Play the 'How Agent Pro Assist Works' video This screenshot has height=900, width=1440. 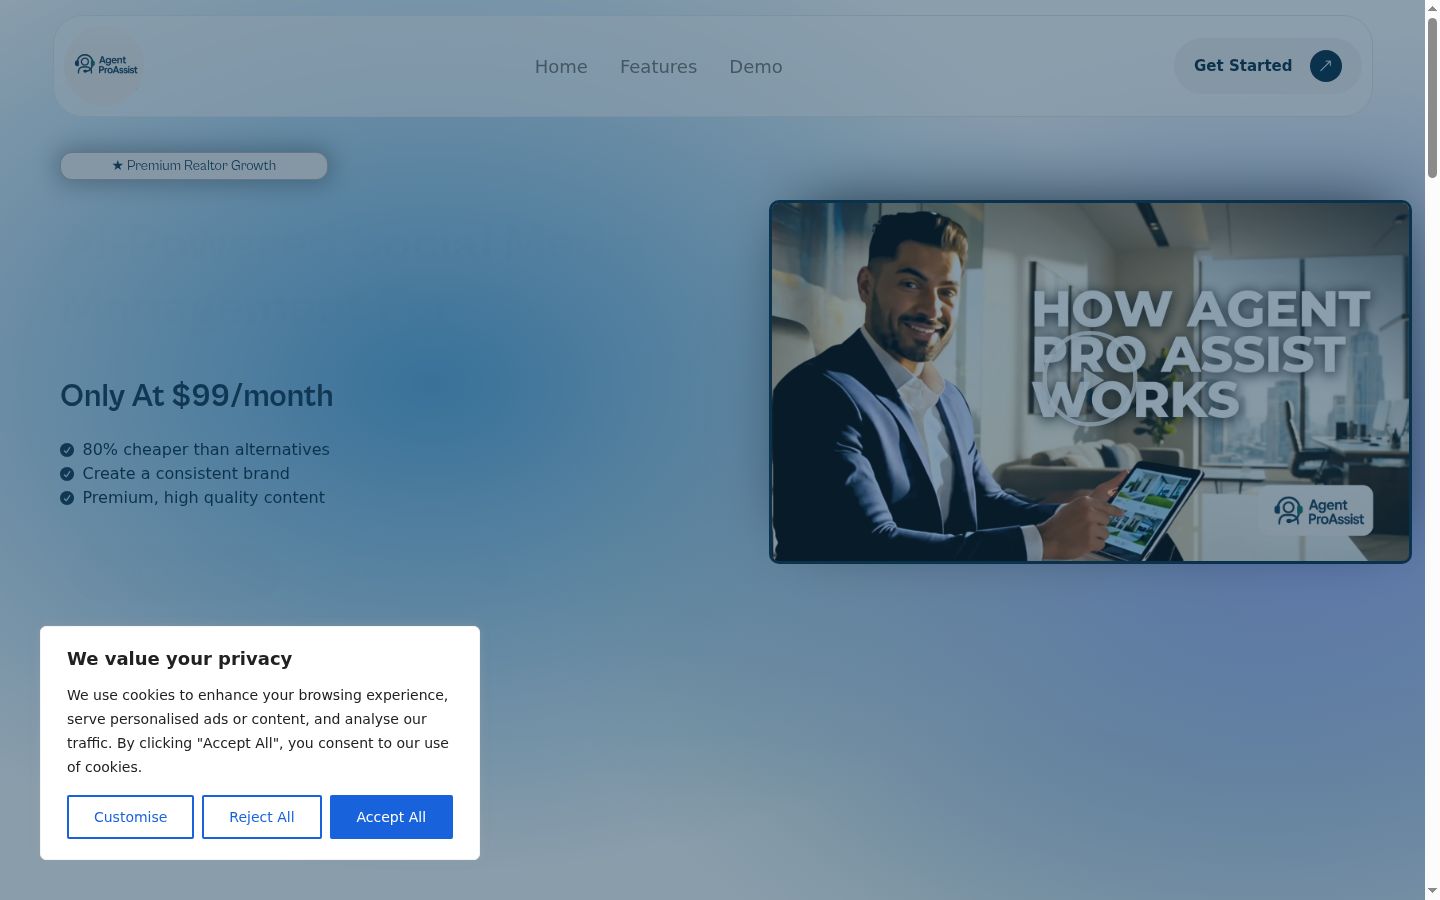(x=1090, y=381)
